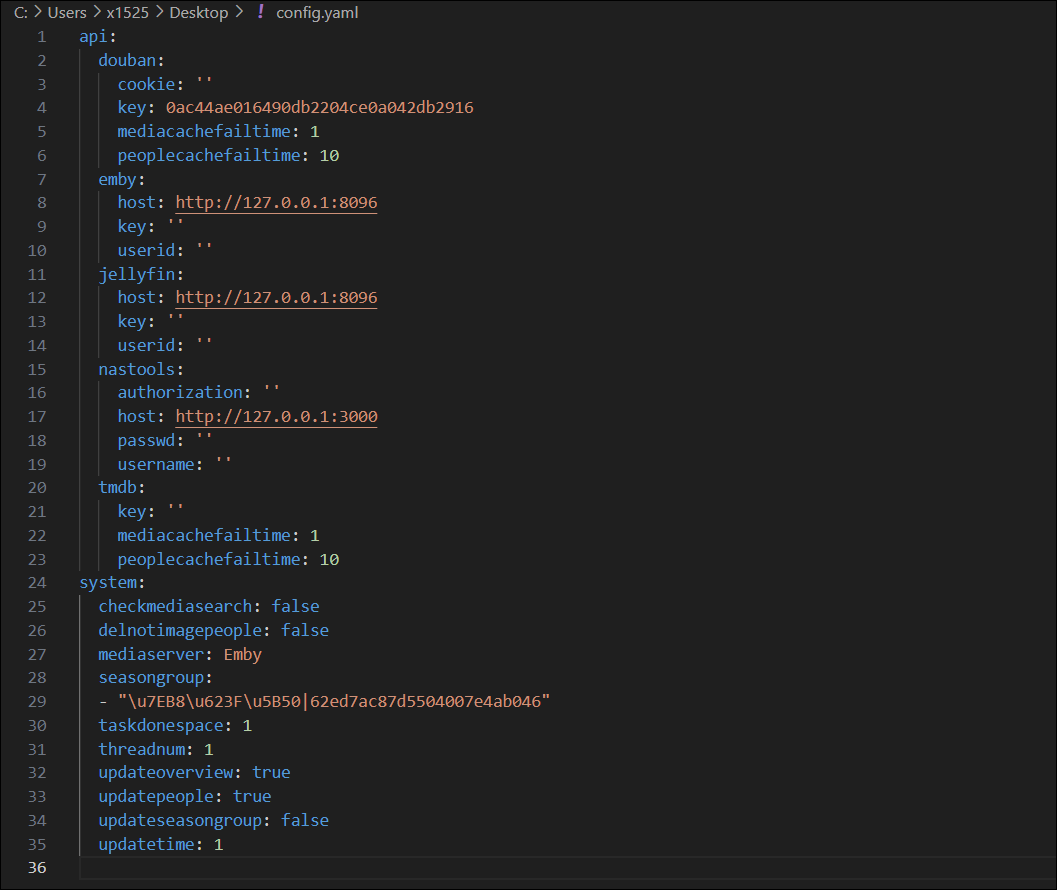
Task: Click the true value of updateoverview
Action: 271,773
